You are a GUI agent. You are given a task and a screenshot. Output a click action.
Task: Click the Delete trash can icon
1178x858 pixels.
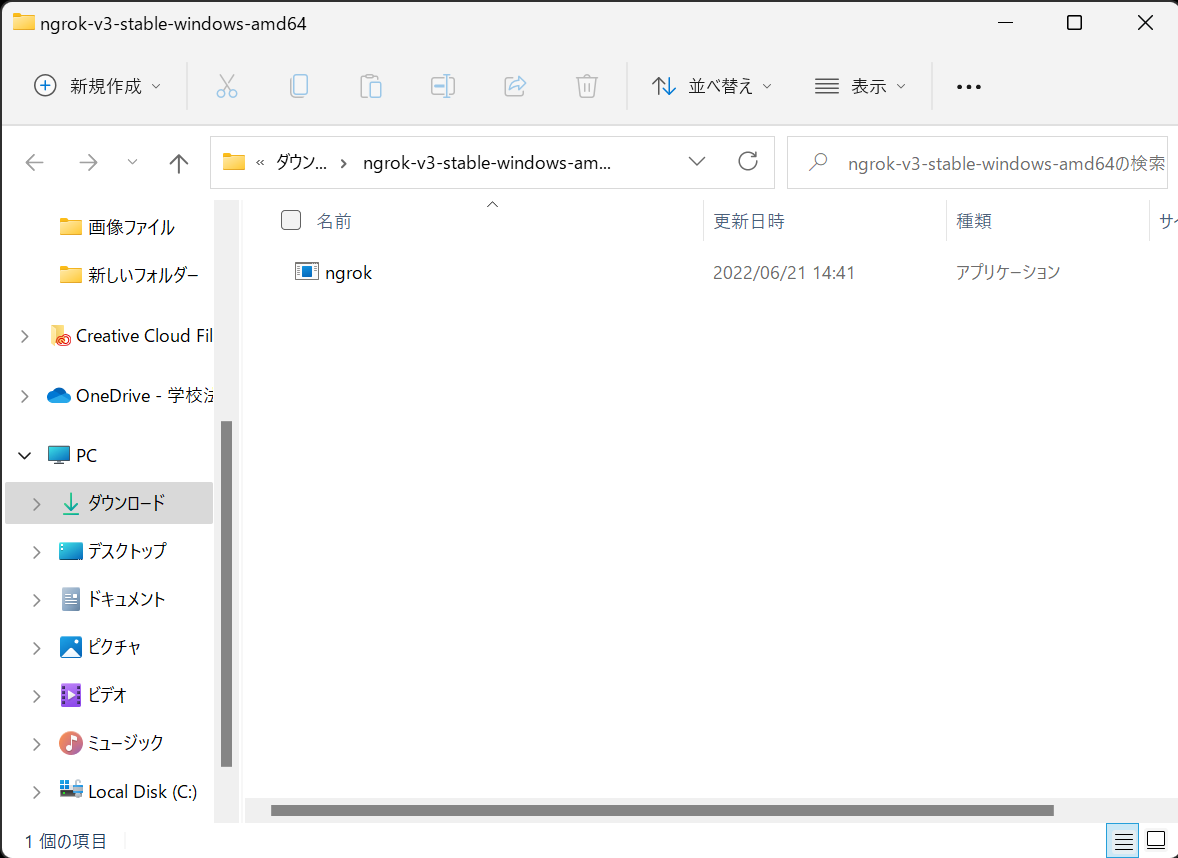coord(587,86)
